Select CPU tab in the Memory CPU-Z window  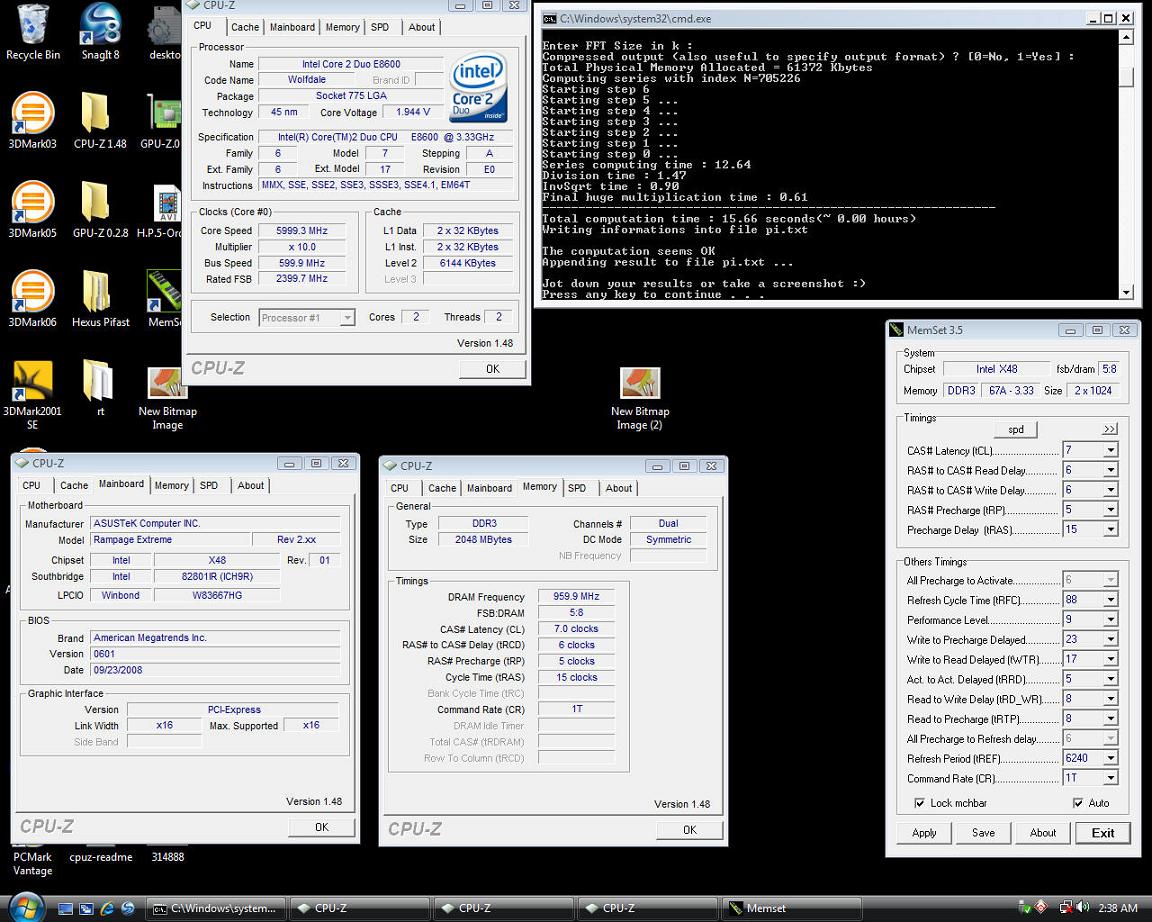(x=400, y=488)
